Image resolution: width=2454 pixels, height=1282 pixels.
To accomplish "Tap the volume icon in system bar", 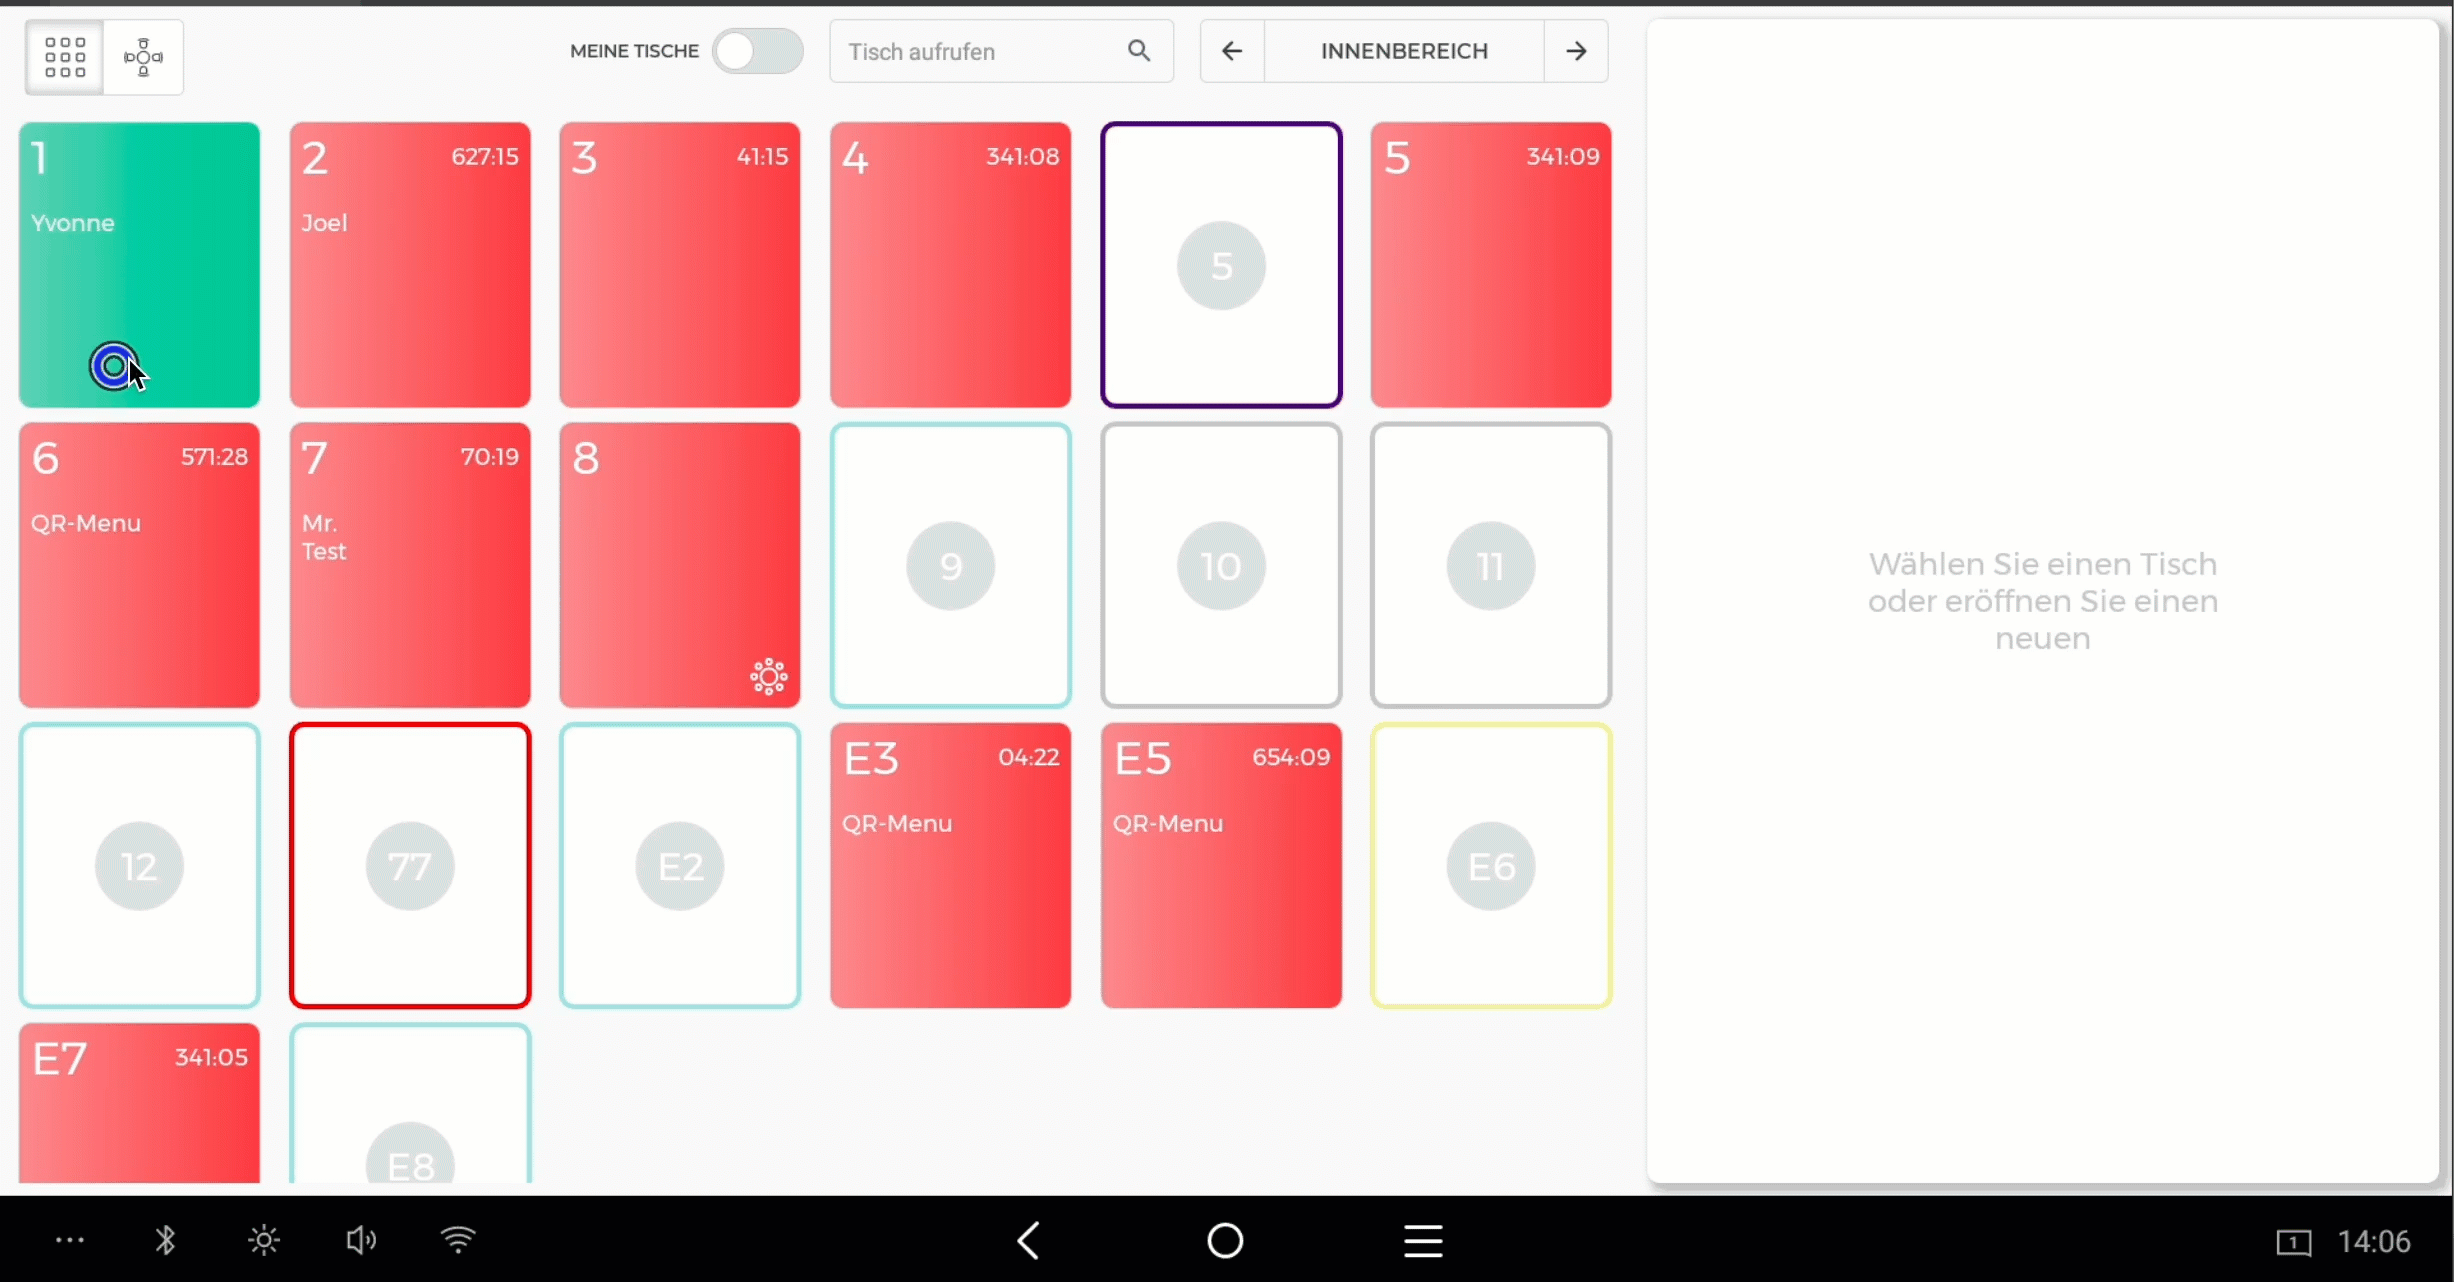I will pos(360,1241).
